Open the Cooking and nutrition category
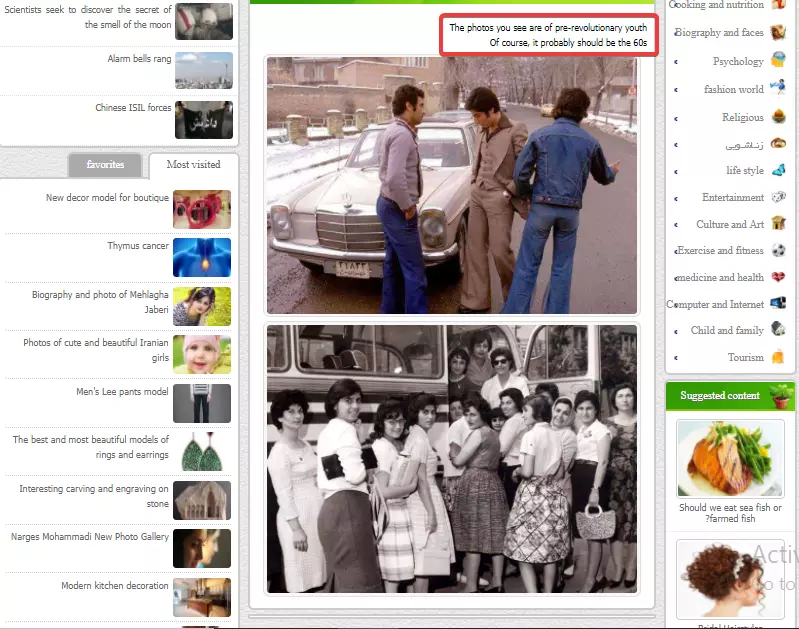Screen dimensions: 799x629 tap(716, 5)
